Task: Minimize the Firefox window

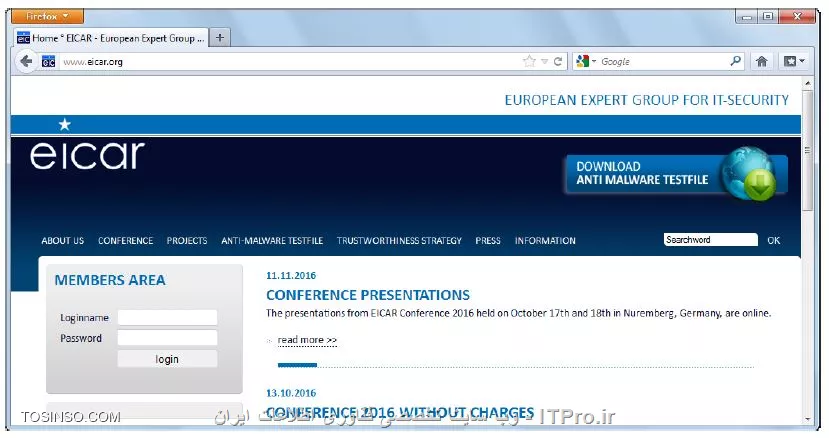Action: pos(747,16)
